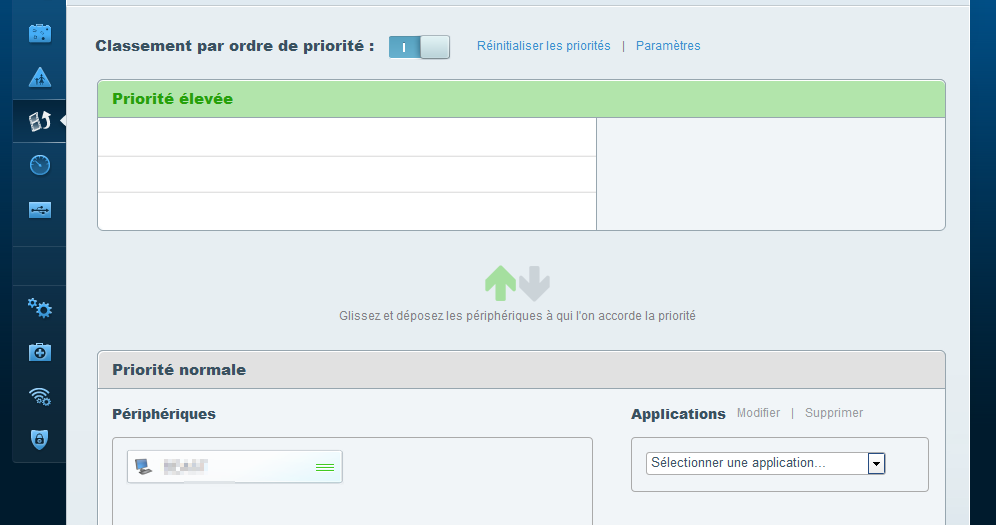
Task: Open the Paramètres link
Action: coord(668,46)
